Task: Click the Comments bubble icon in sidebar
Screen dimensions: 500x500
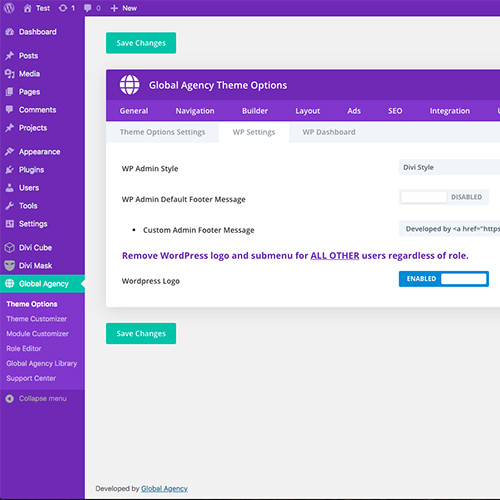Action: click(x=10, y=110)
